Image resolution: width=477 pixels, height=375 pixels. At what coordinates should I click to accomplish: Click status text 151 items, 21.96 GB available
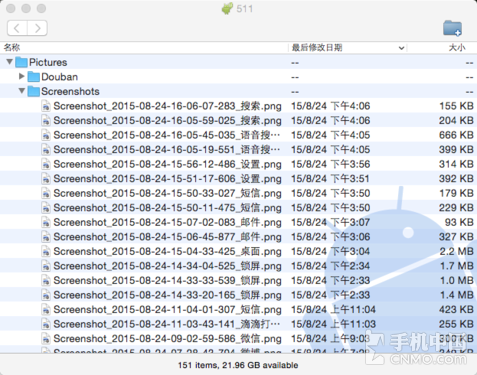[x=238, y=365]
